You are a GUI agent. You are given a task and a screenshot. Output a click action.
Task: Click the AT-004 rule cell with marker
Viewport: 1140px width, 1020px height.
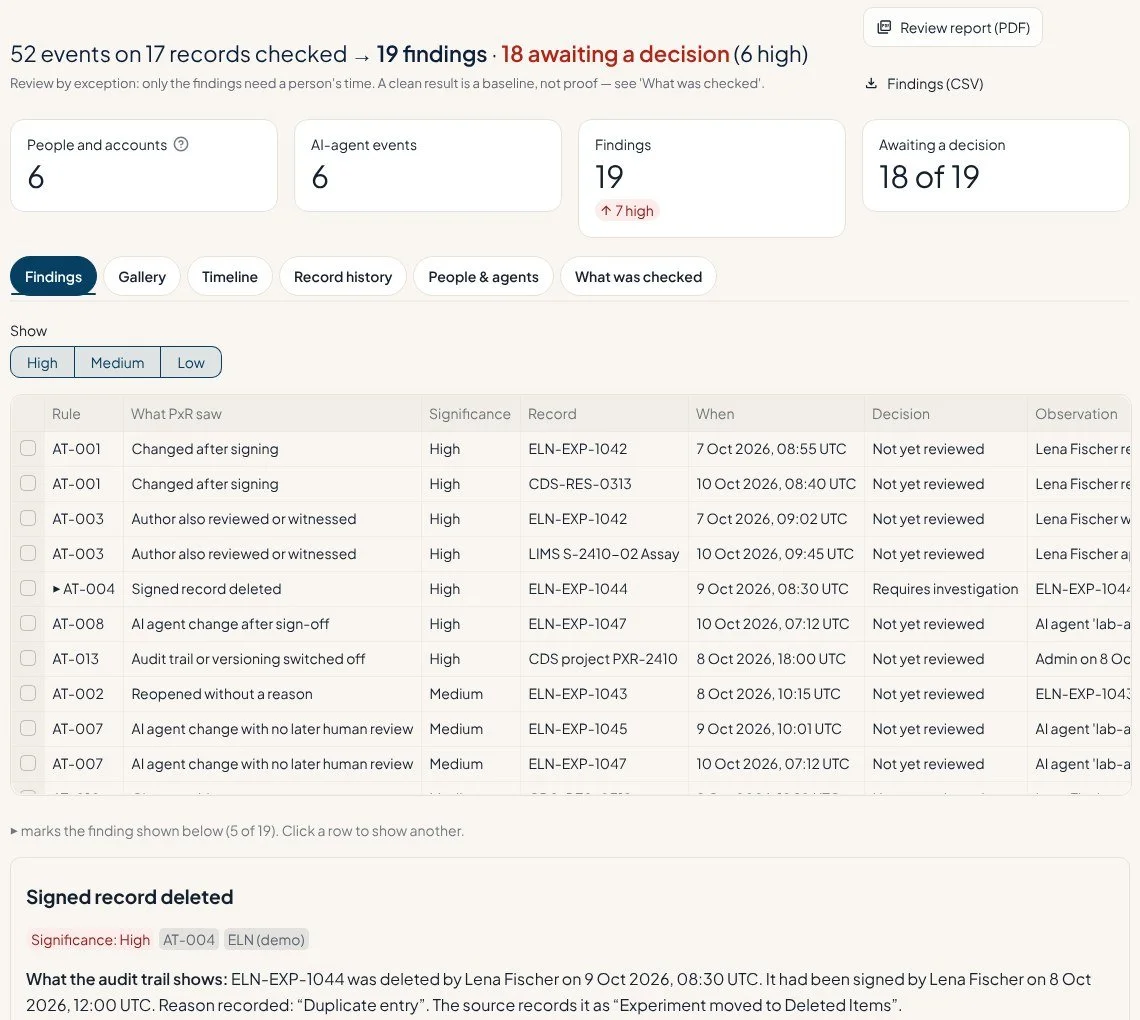[84, 589]
